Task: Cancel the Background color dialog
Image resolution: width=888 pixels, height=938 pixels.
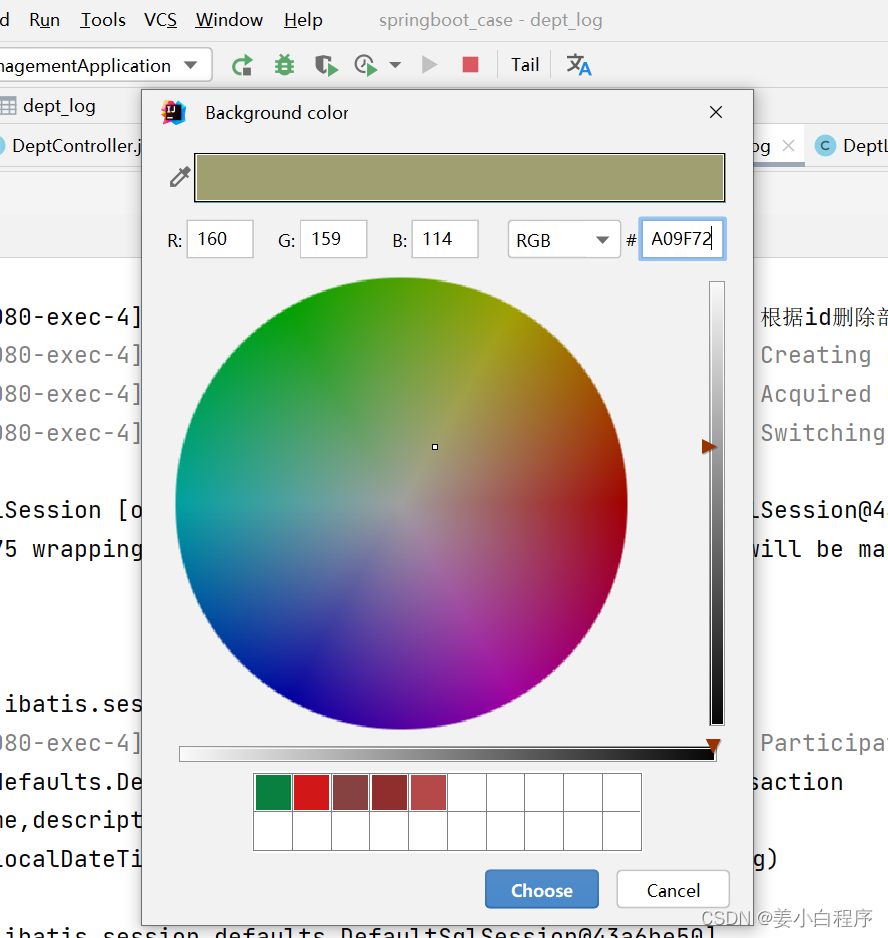Action: coord(672,889)
